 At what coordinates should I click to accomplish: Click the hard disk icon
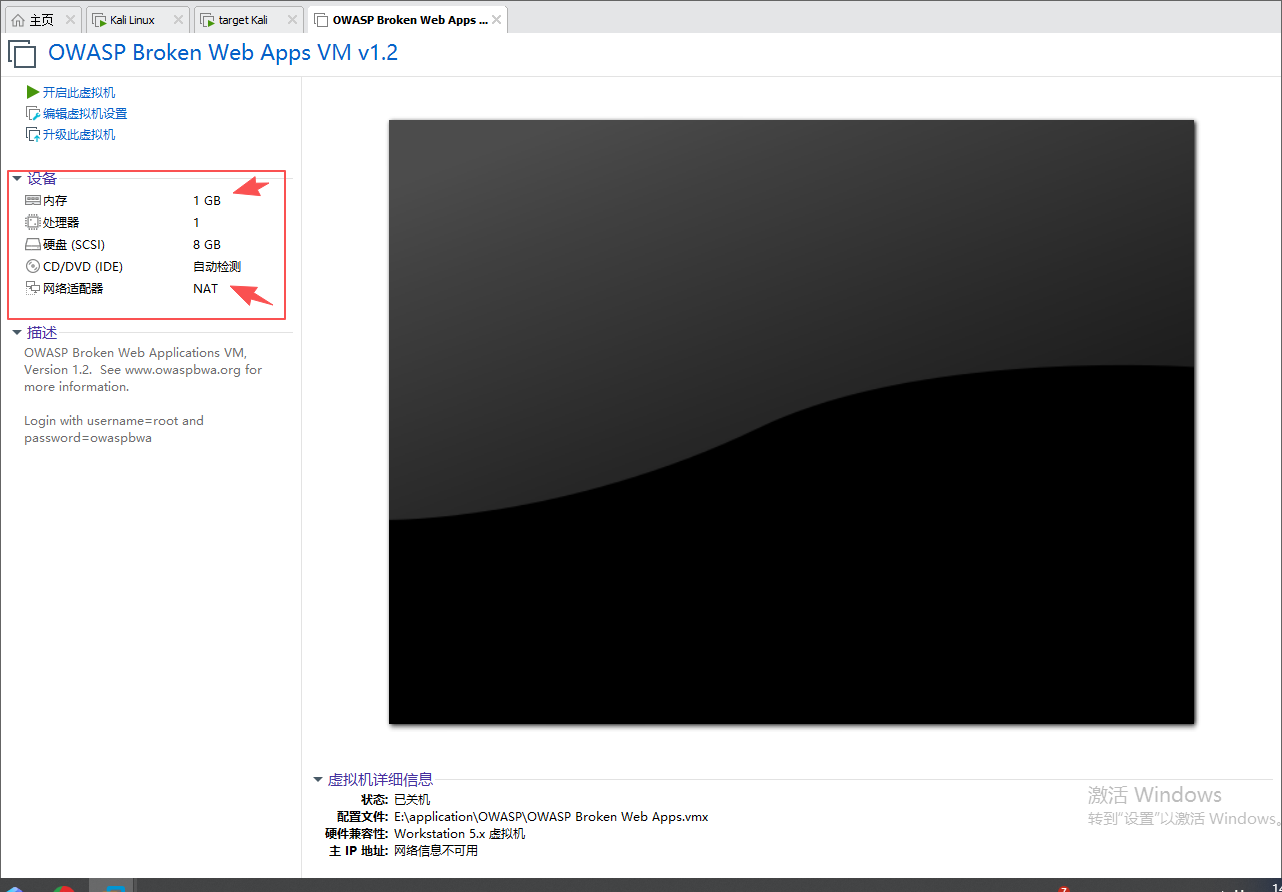click(x=33, y=245)
